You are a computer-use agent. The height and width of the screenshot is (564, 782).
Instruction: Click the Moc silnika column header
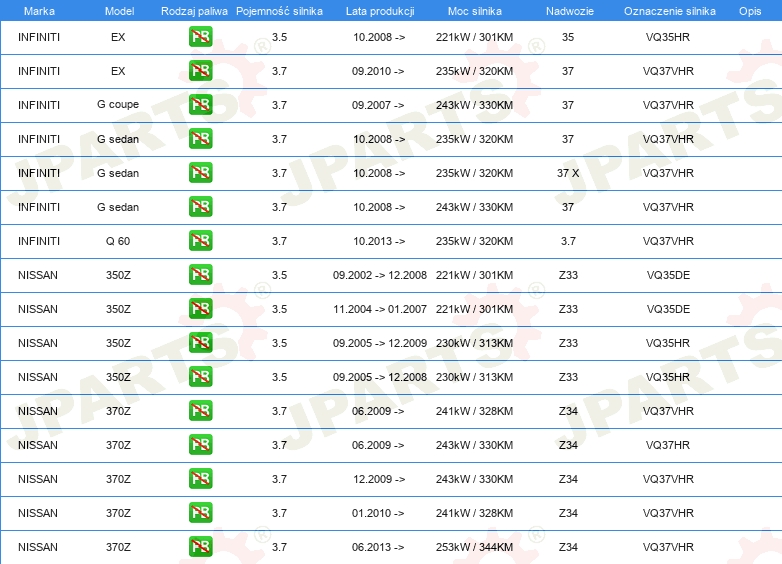click(474, 11)
